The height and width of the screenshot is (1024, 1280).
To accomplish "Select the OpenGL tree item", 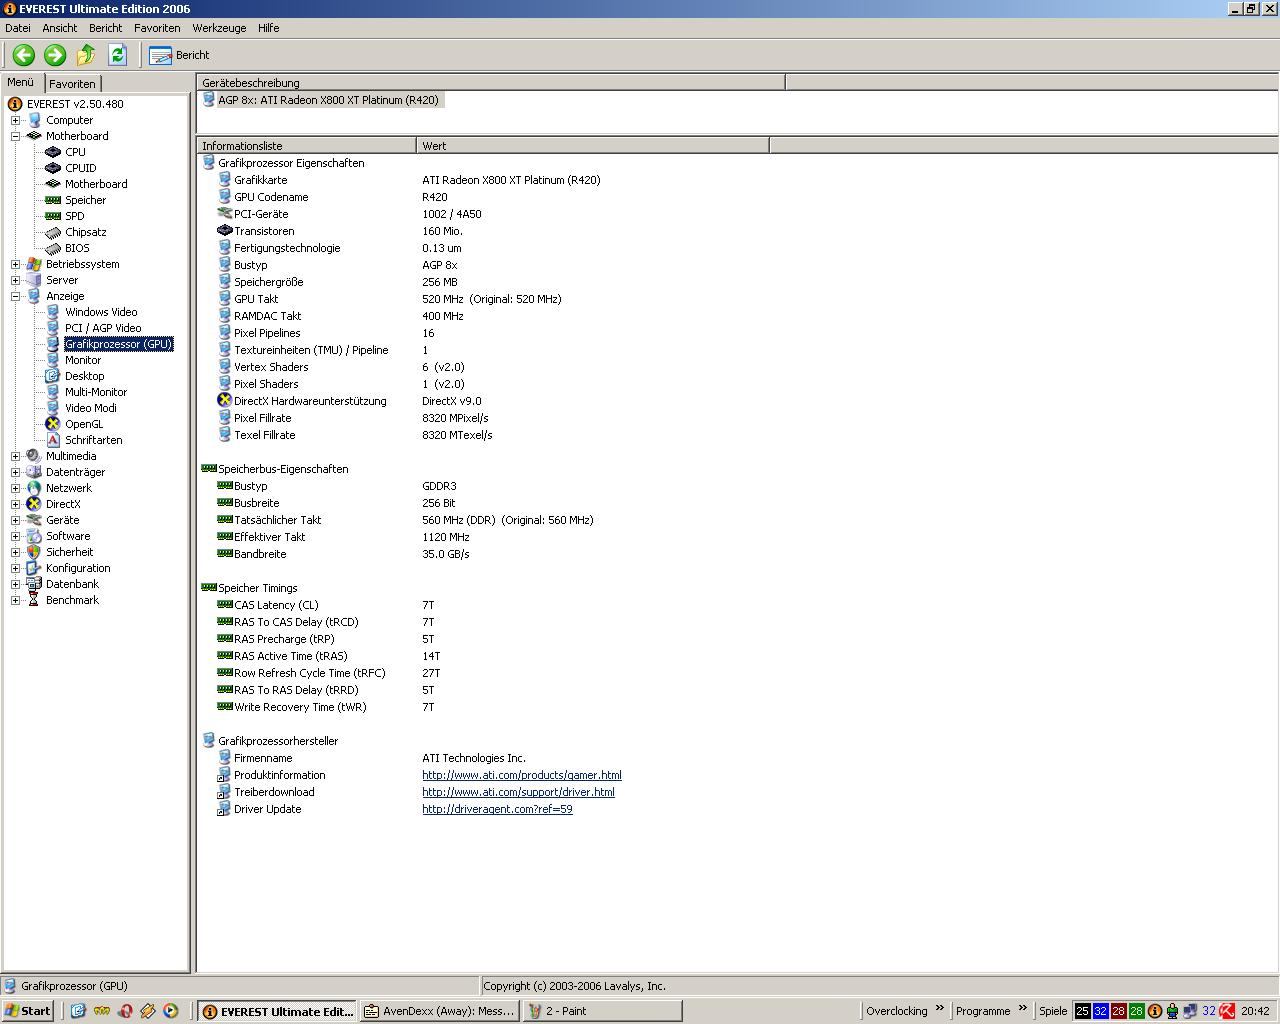I will tap(84, 424).
